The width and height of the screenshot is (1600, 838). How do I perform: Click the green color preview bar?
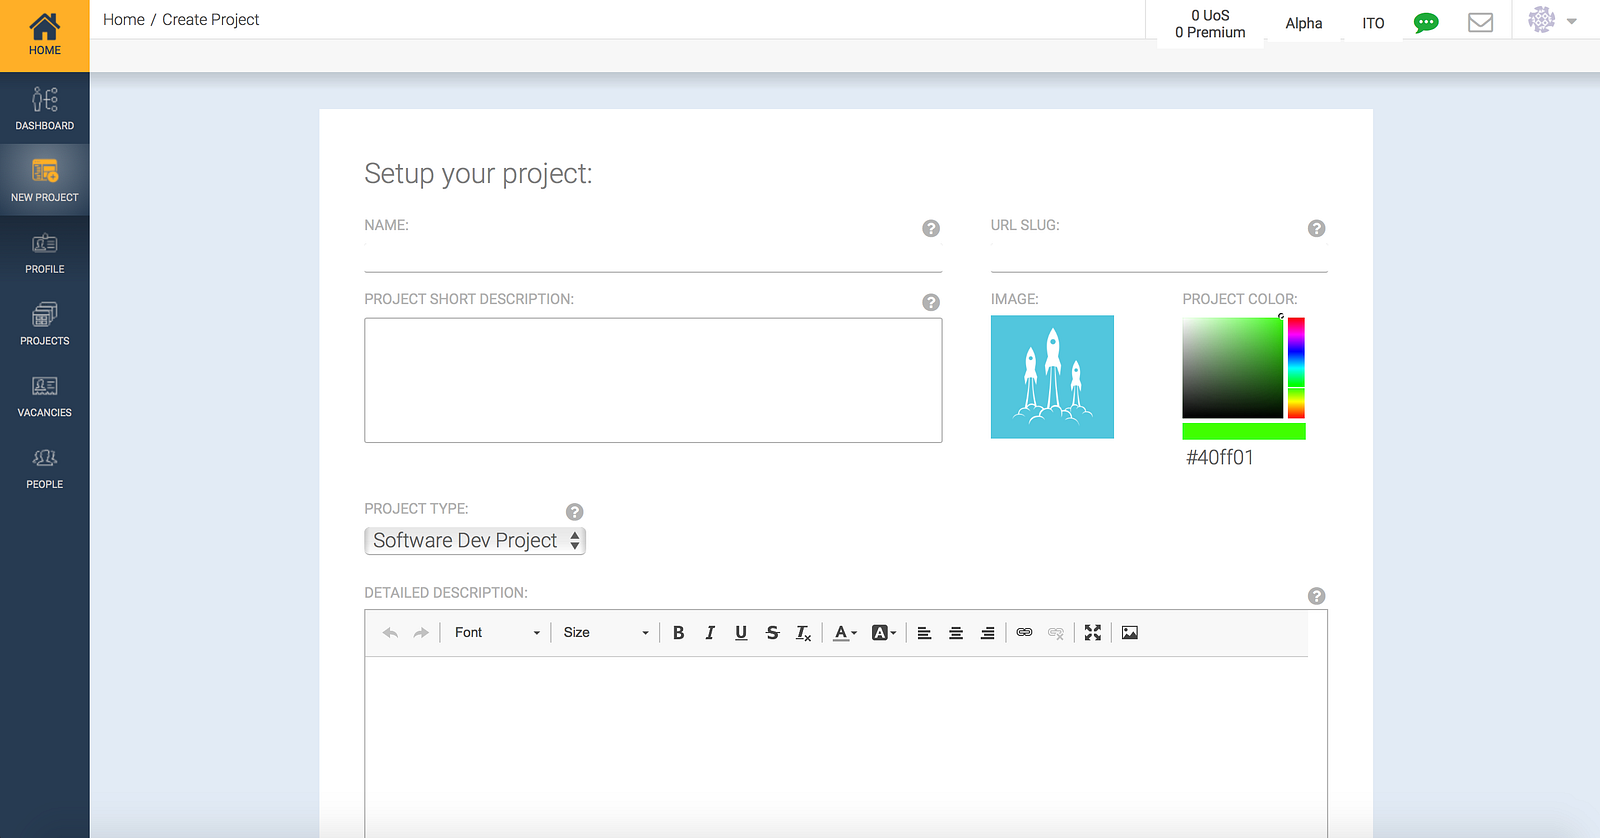[x=1244, y=431]
